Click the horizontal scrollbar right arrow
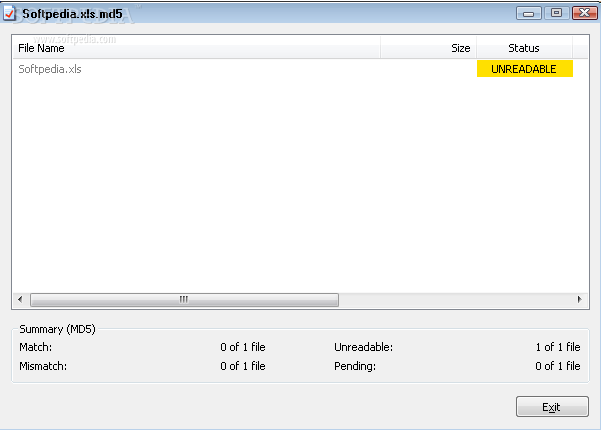This screenshot has height=430, width=601. [580, 299]
